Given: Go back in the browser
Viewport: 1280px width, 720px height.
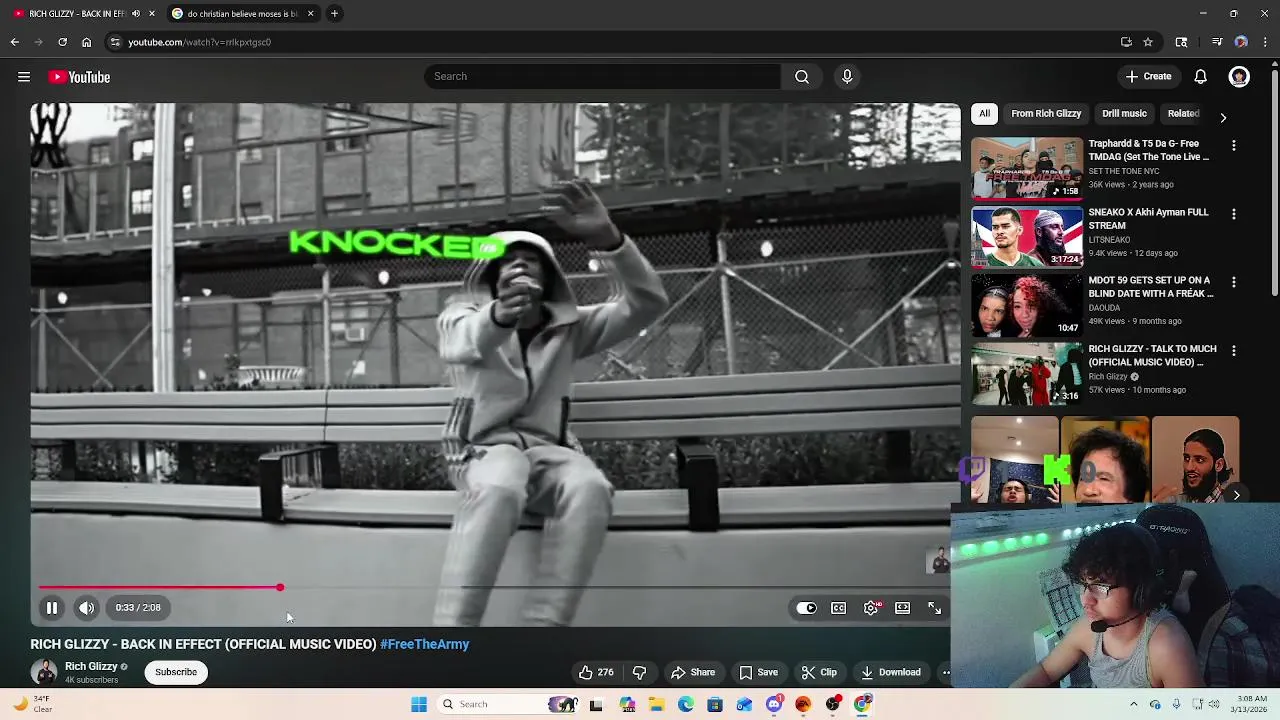Looking at the screenshot, I should click(x=15, y=42).
